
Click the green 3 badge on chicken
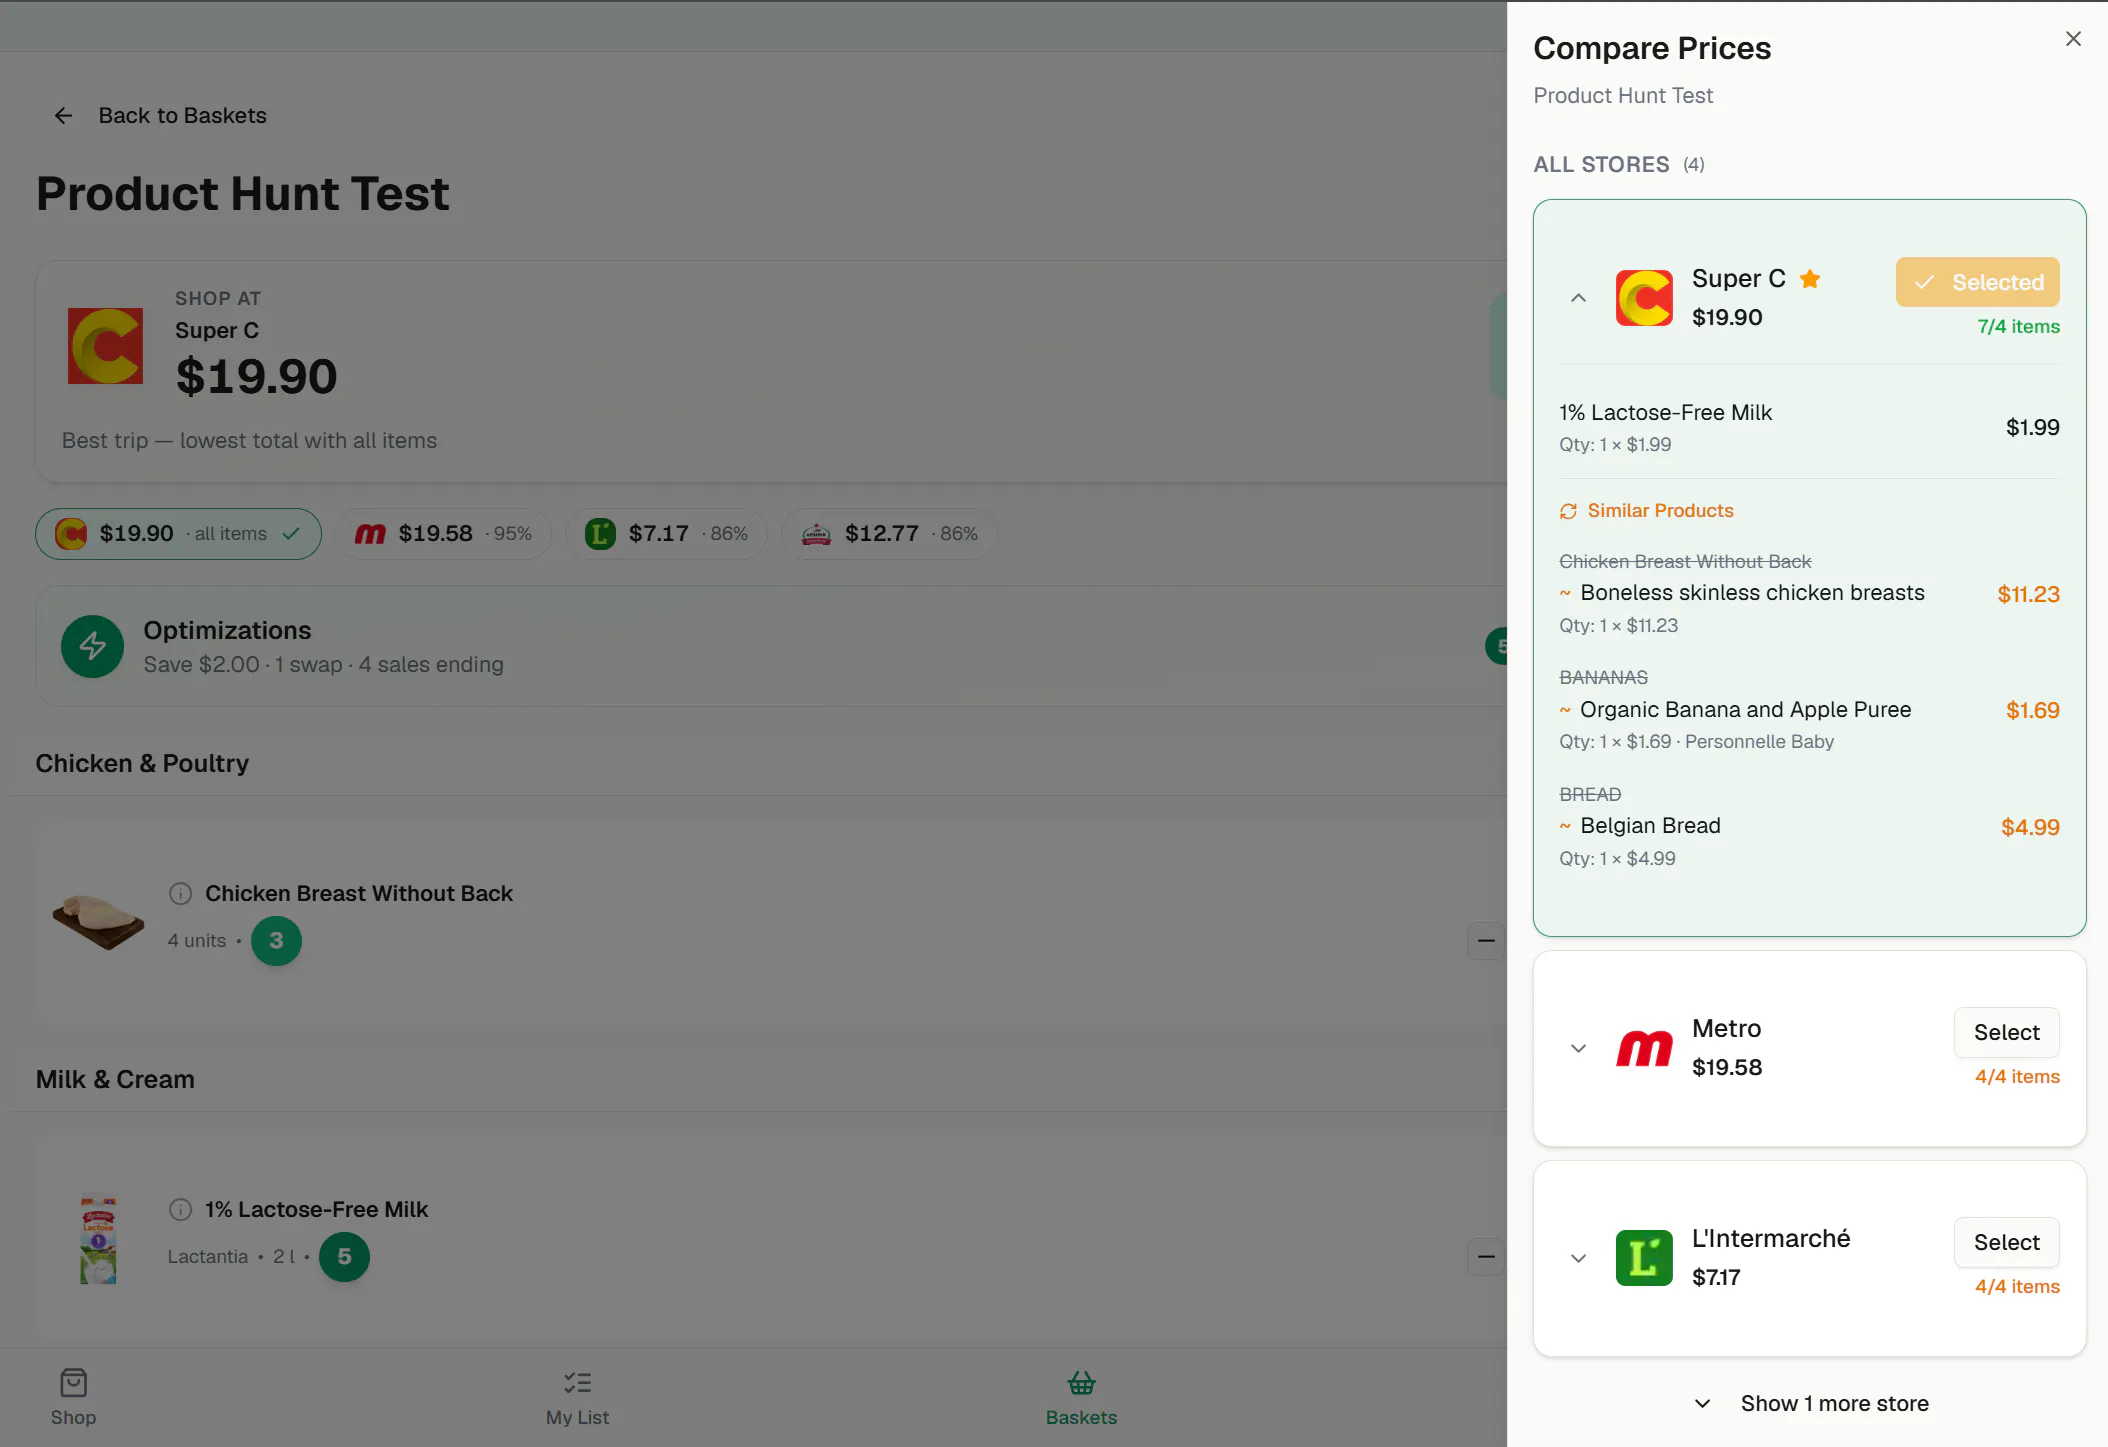(276, 941)
